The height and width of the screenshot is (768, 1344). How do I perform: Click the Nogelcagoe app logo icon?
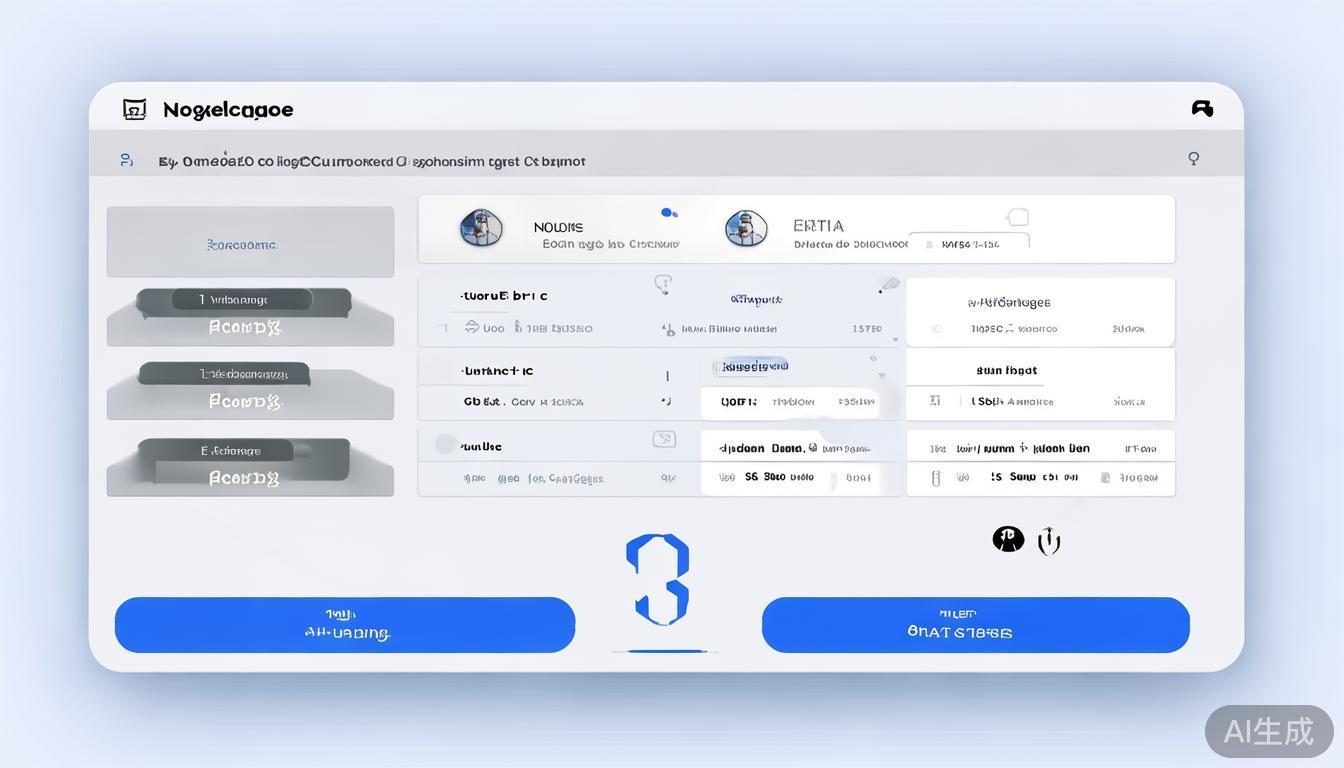click(134, 109)
